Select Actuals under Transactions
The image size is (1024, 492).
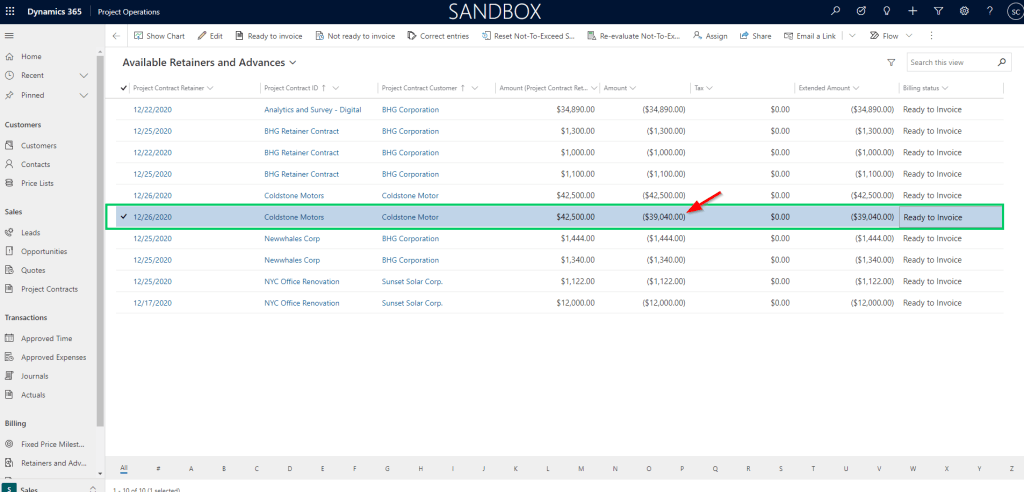(x=33, y=395)
